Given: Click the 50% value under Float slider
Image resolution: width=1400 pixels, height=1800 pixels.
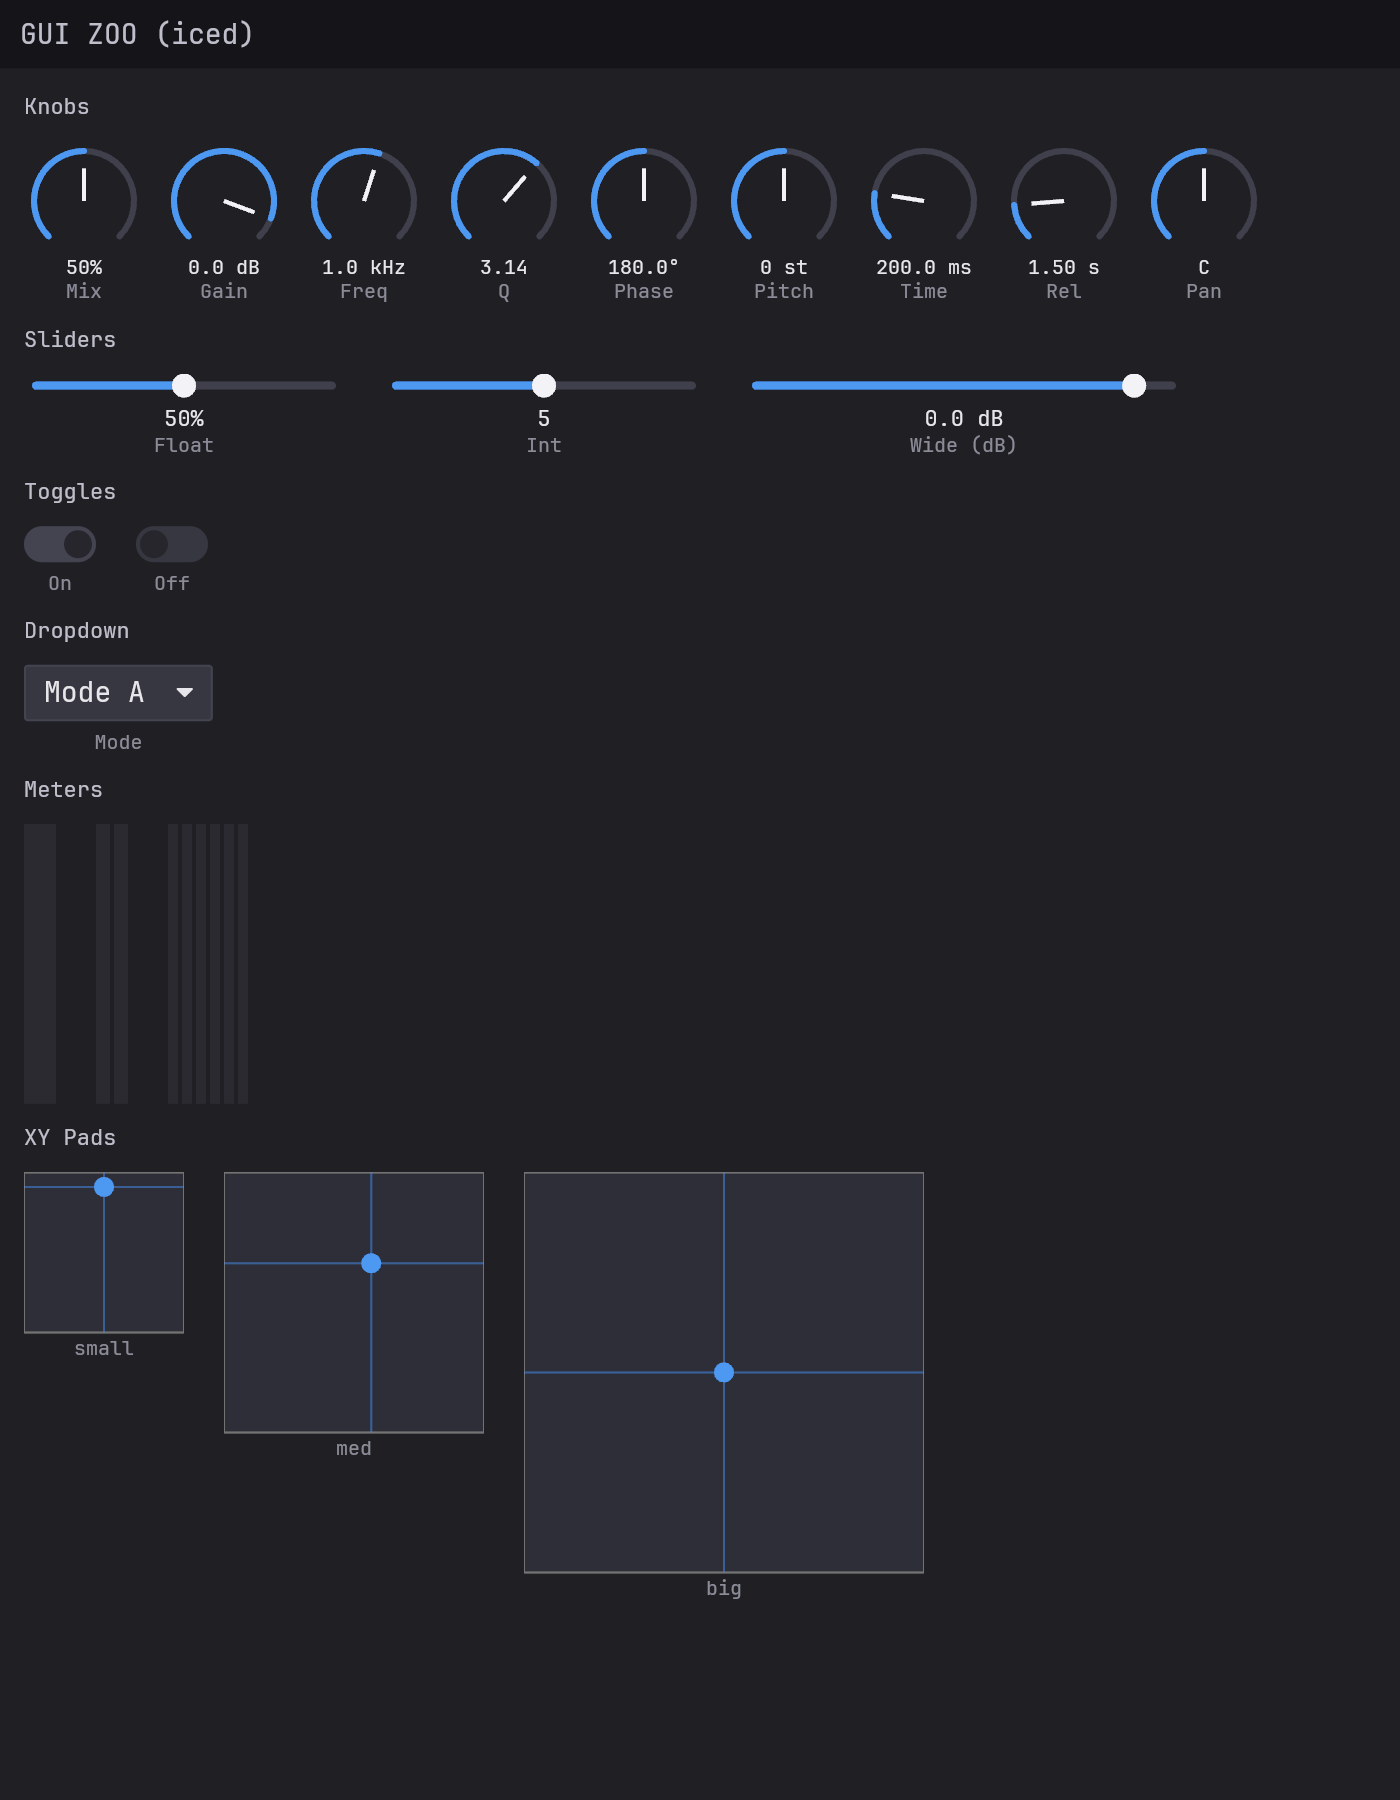Looking at the screenshot, I should [184, 418].
